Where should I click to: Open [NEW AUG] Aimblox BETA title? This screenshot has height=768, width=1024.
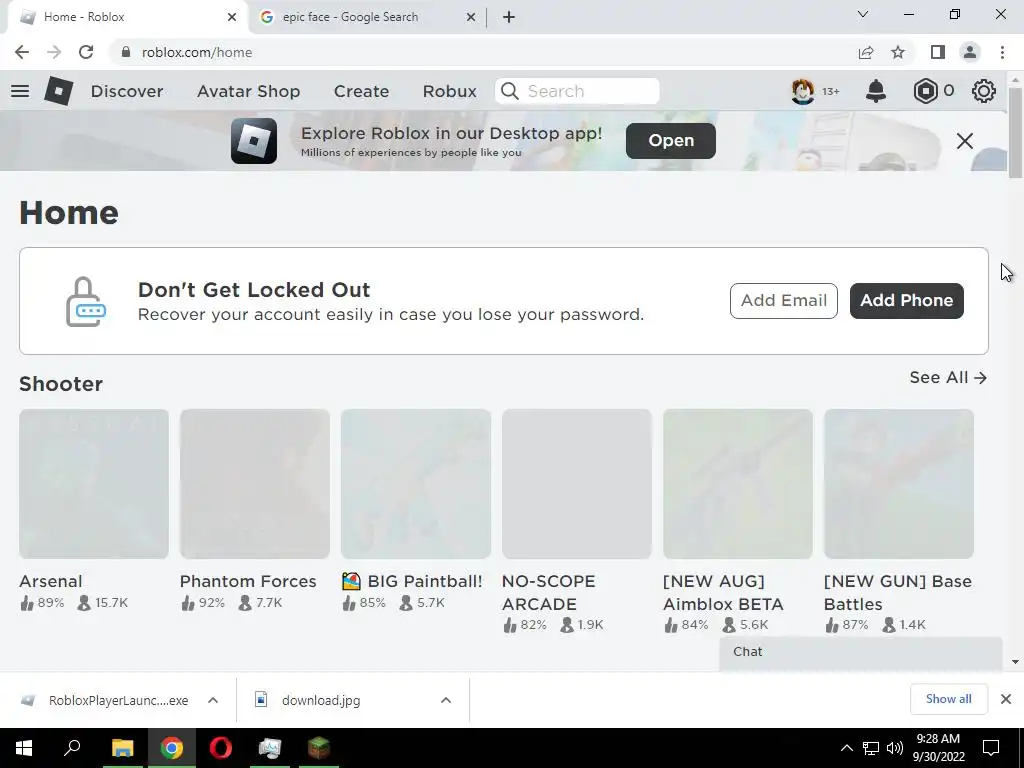click(723, 592)
